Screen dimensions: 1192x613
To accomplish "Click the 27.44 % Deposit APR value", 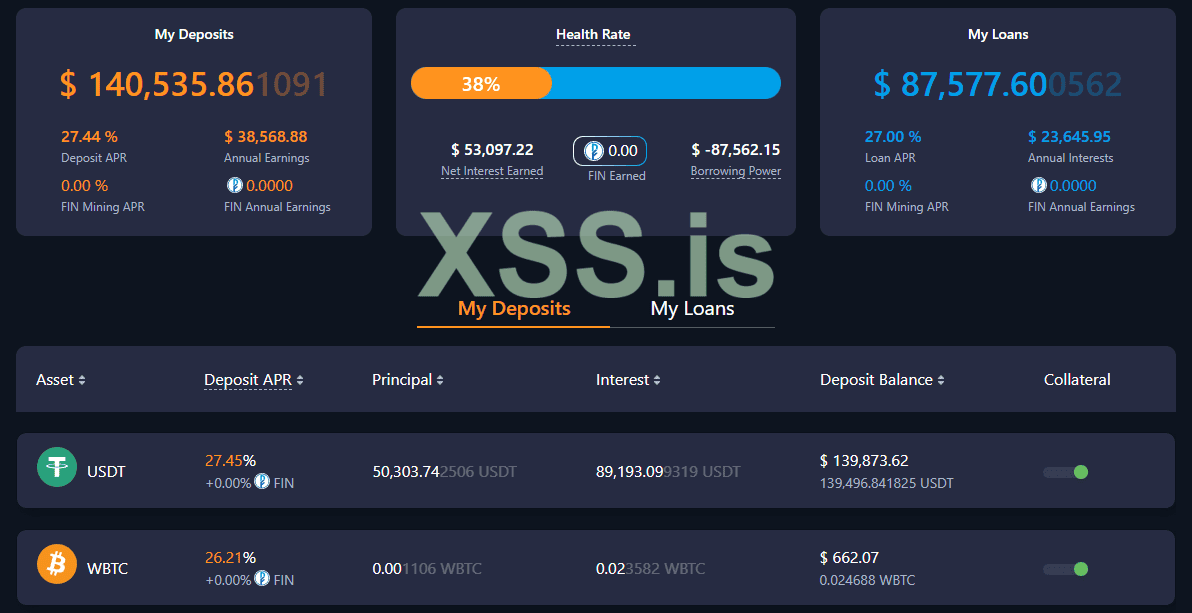I will (x=90, y=137).
